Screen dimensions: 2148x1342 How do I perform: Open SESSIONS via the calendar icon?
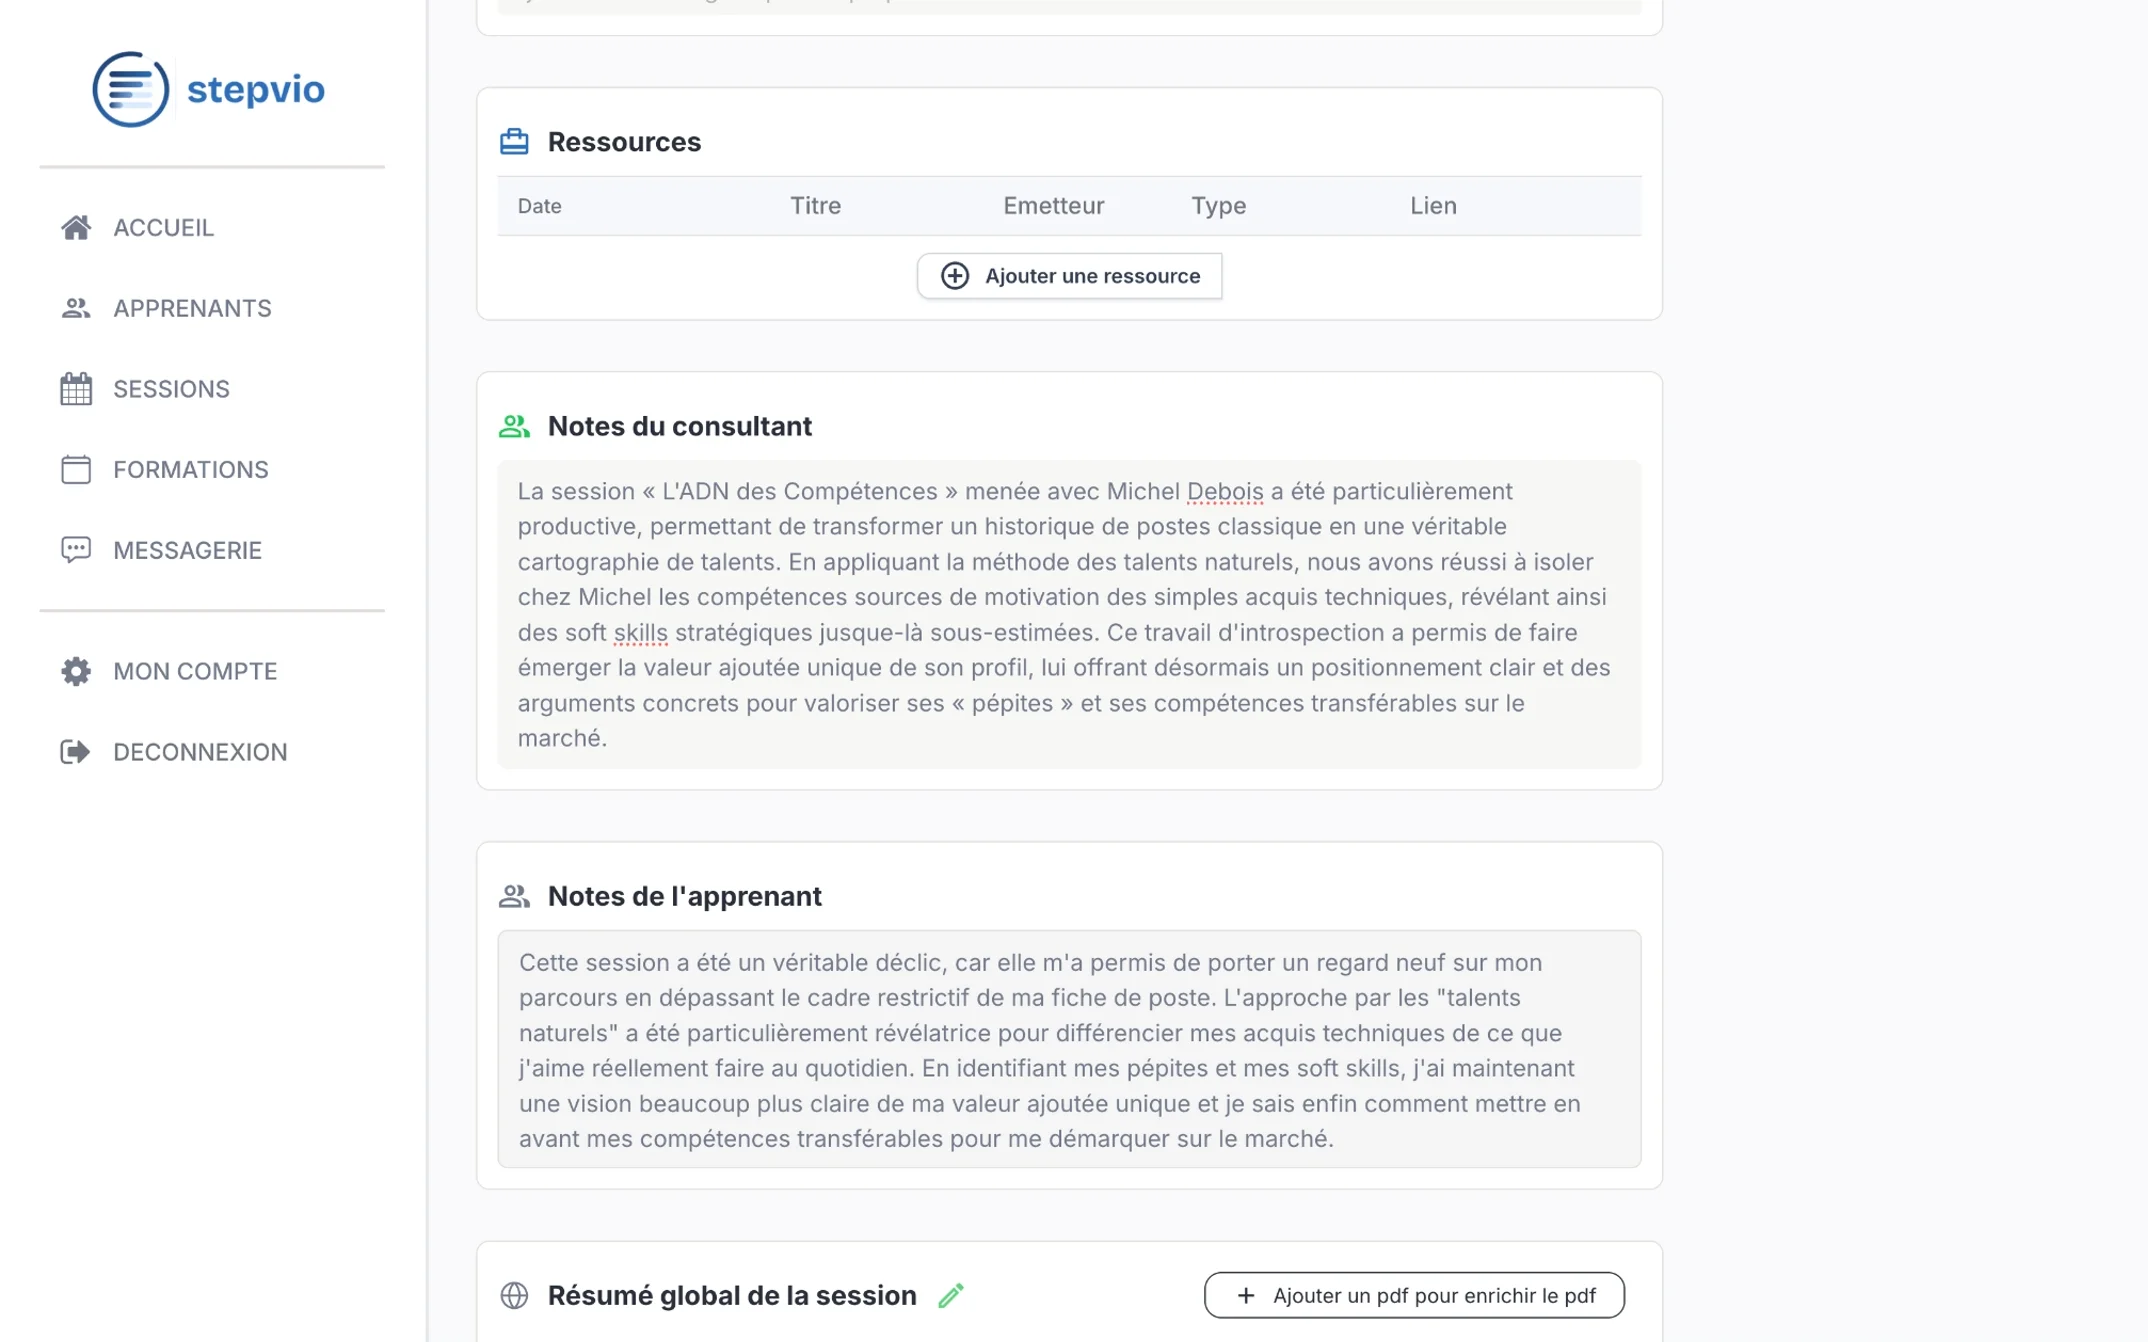click(x=76, y=388)
